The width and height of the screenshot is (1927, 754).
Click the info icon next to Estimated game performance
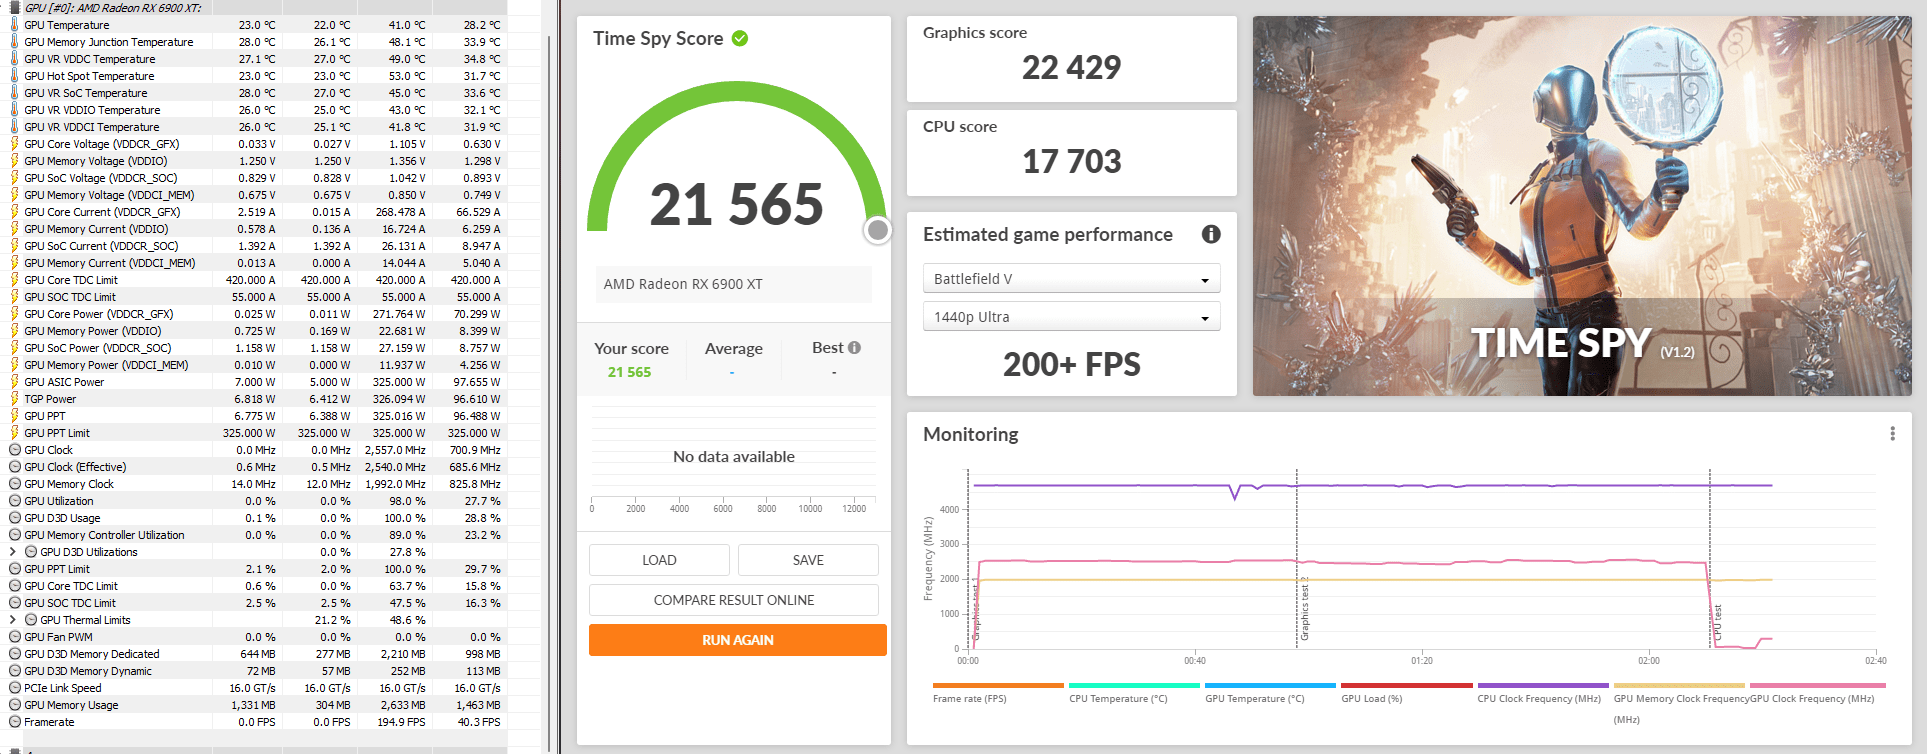1211,234
